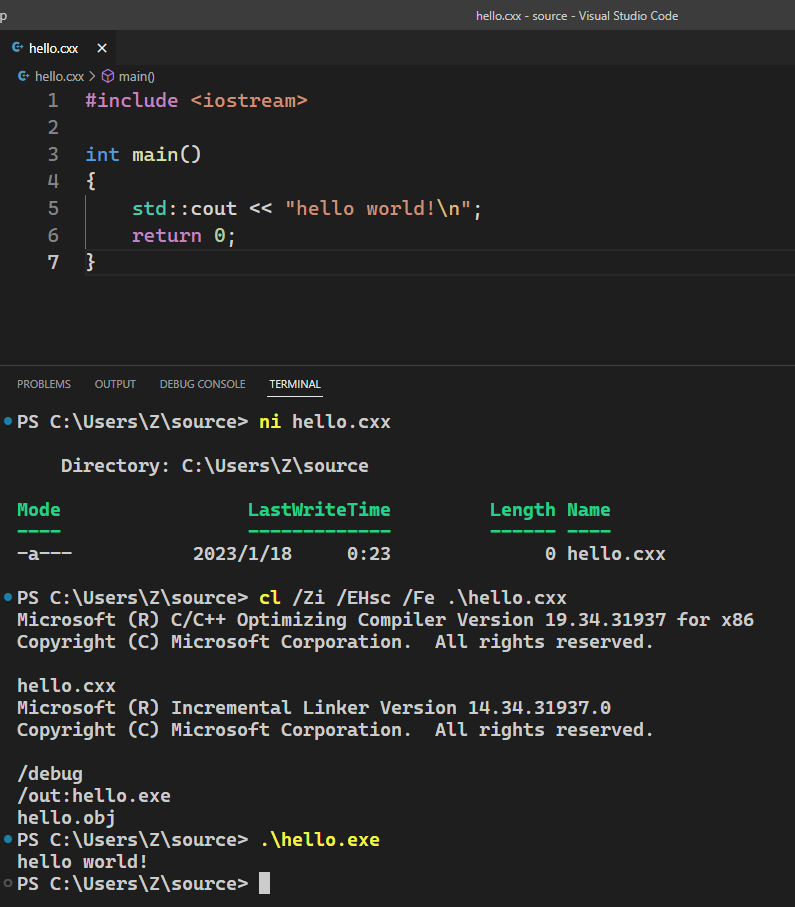Click line number 5 in the gutter
The image size is (795, 907).
(53, 209)
